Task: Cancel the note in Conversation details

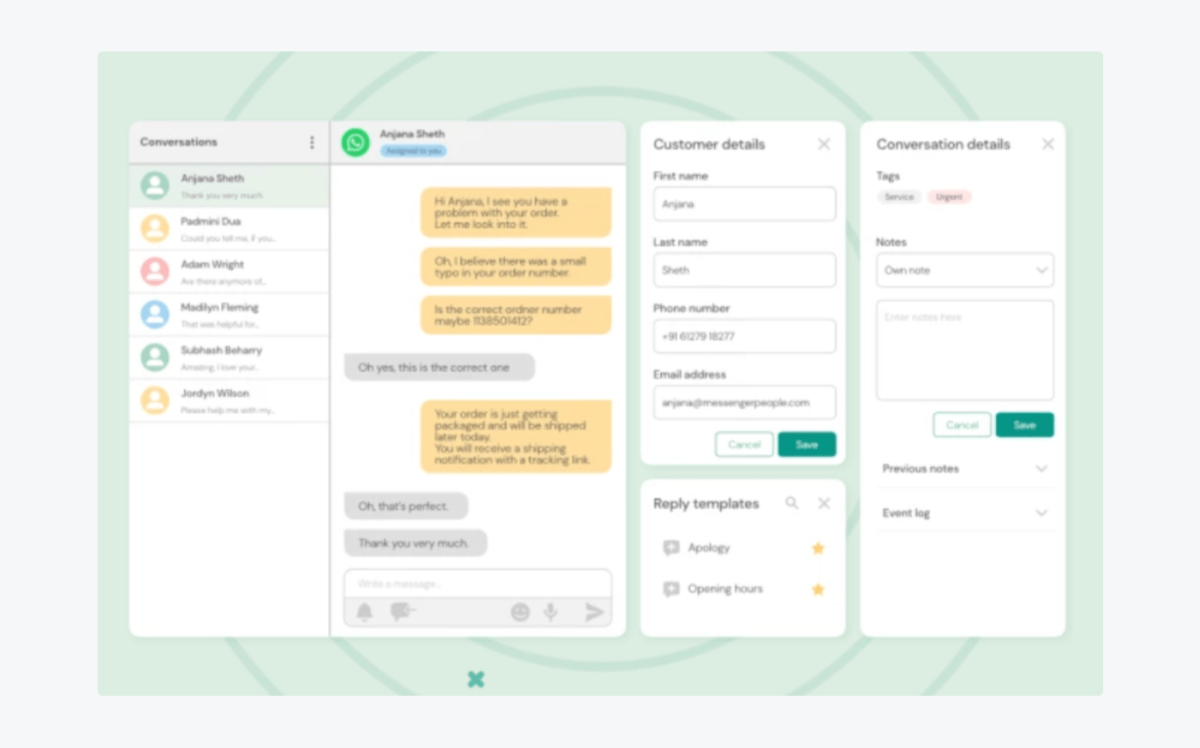Action: tap(961, 424)
